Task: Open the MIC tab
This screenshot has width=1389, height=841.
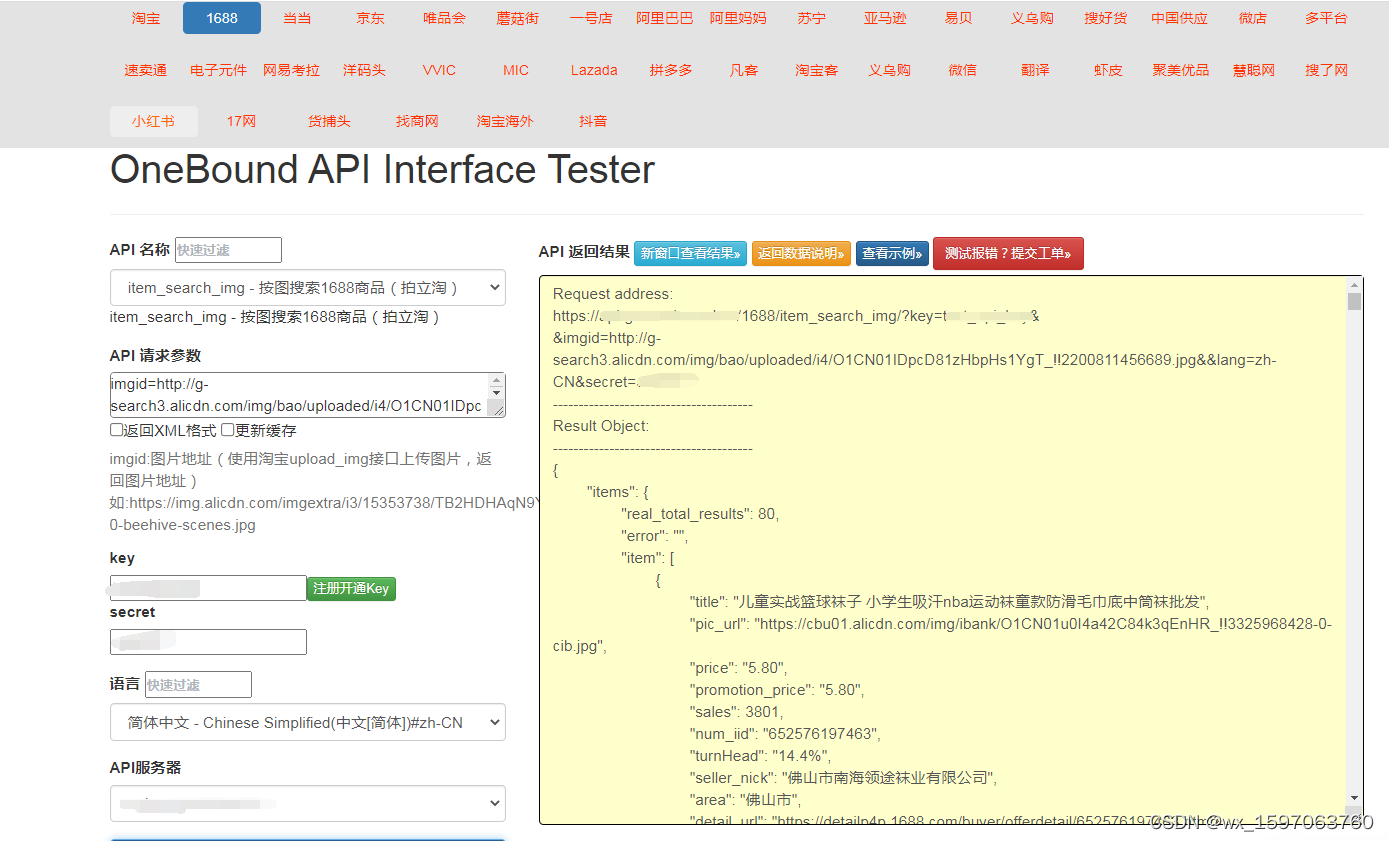Action: pos(516,70)
